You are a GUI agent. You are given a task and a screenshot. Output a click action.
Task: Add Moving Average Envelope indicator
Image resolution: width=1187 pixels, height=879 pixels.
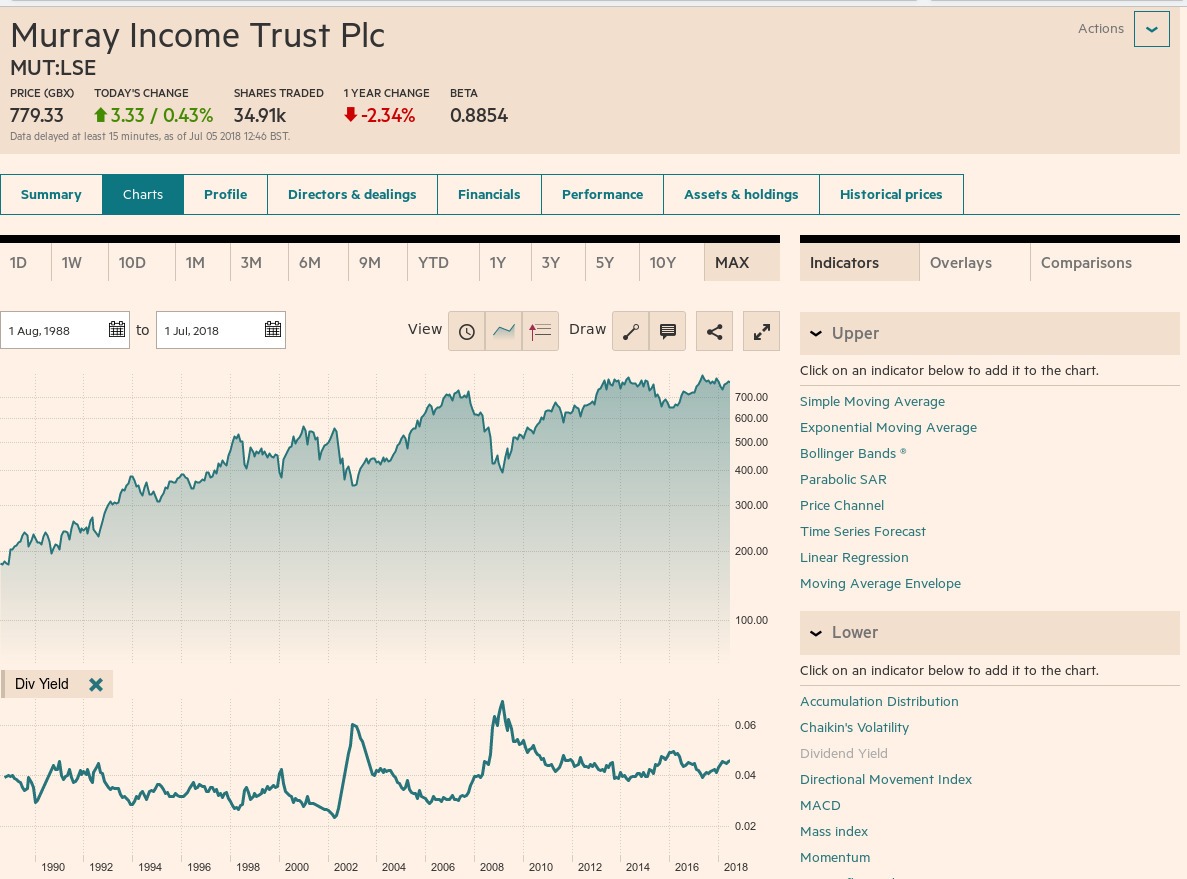pyautogui.click(x=880, y=584)
